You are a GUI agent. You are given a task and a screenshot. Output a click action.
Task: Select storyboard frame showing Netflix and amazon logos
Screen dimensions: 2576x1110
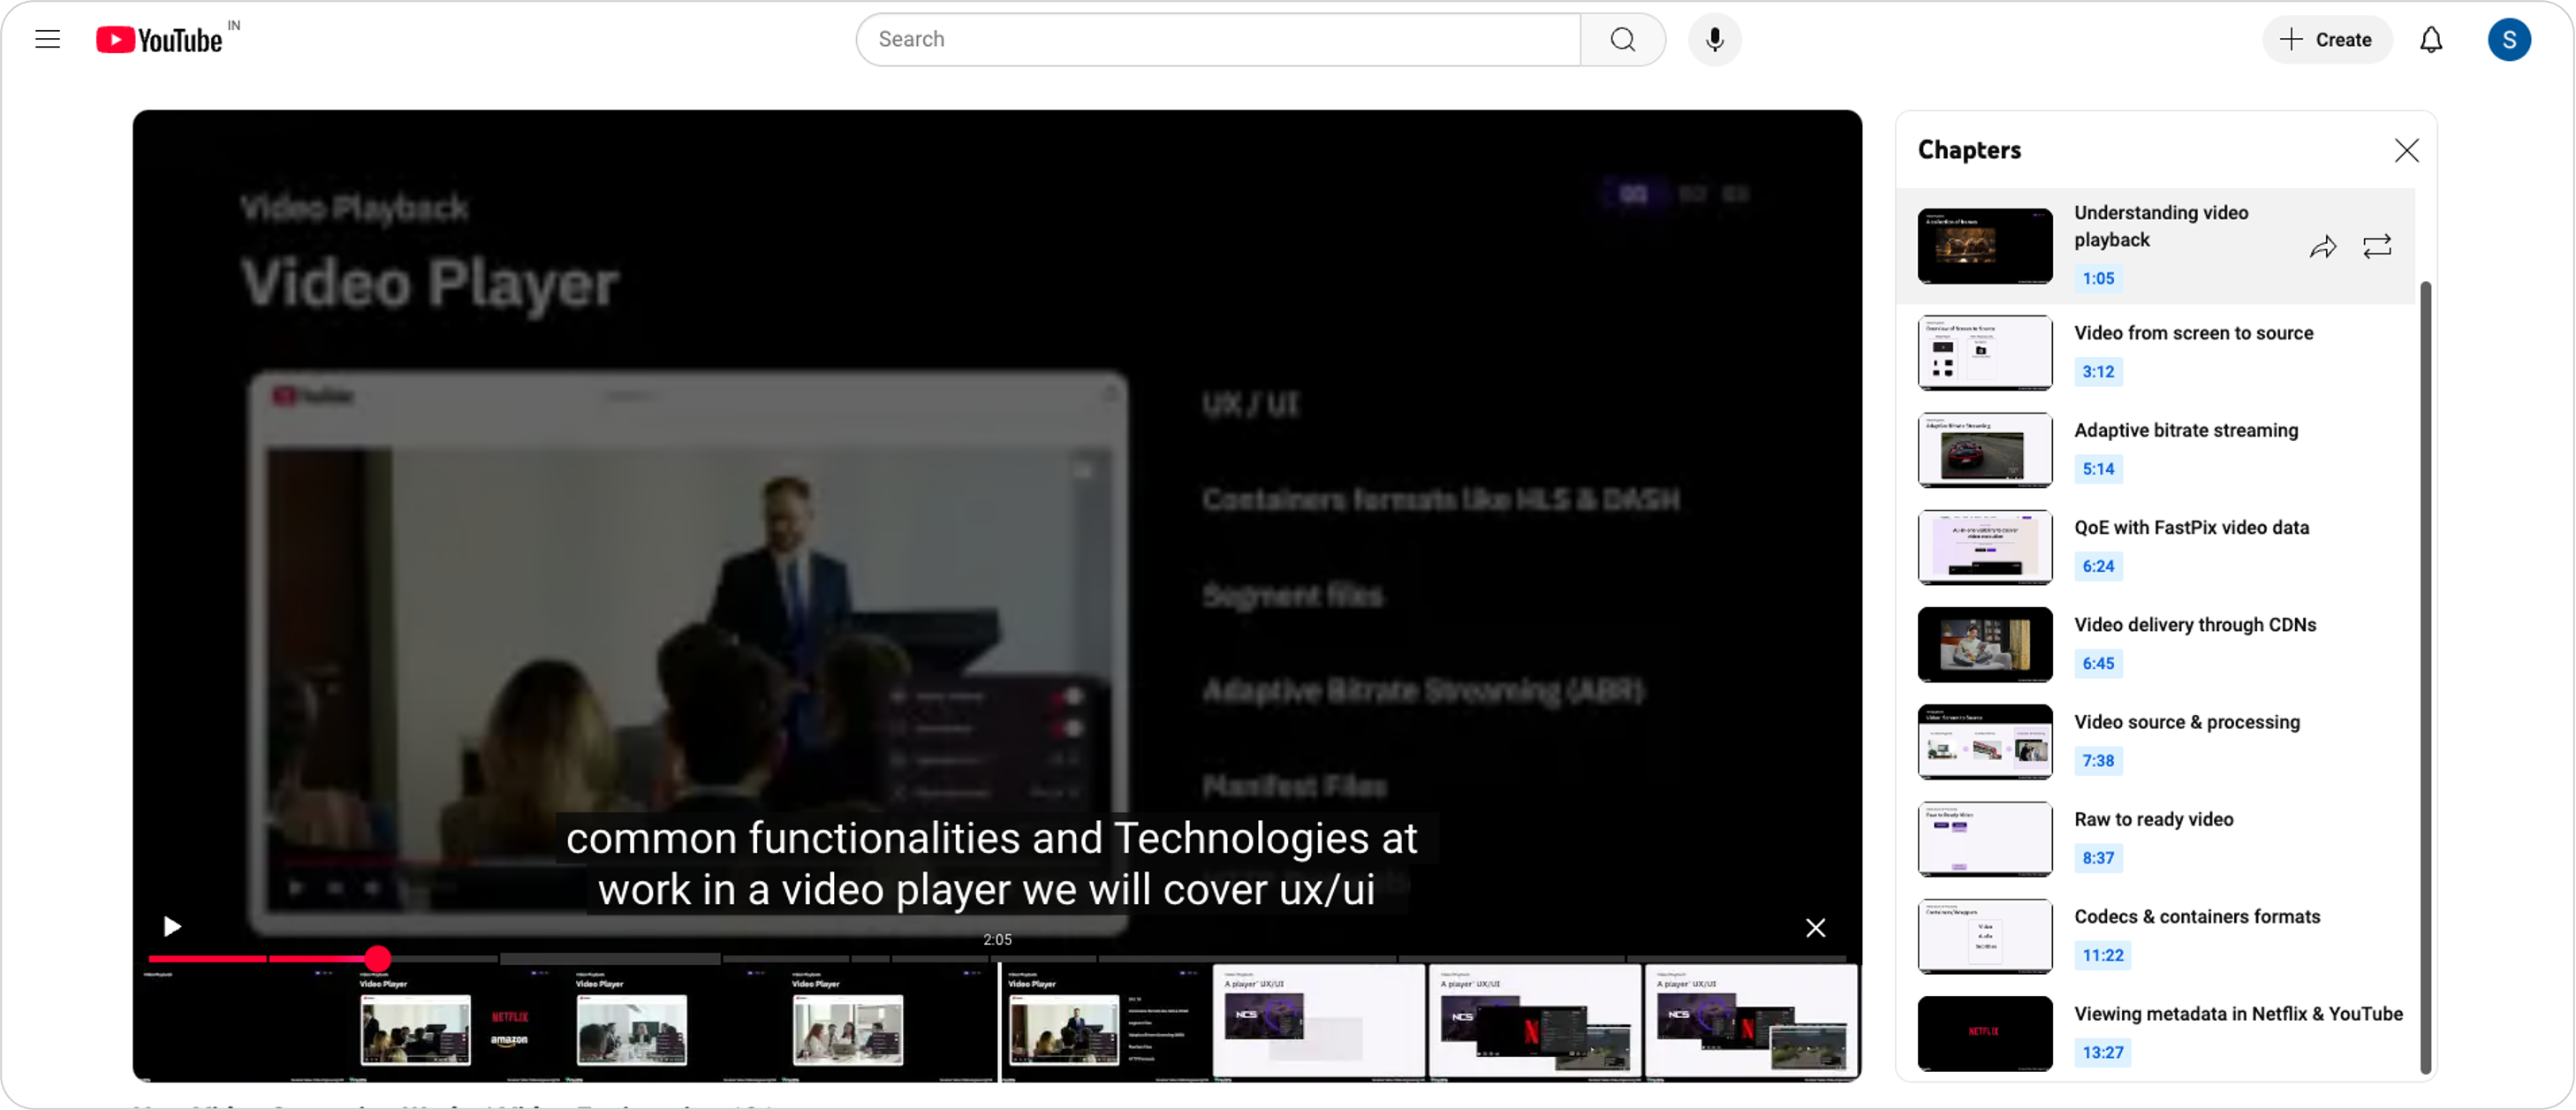point(458,1022)
